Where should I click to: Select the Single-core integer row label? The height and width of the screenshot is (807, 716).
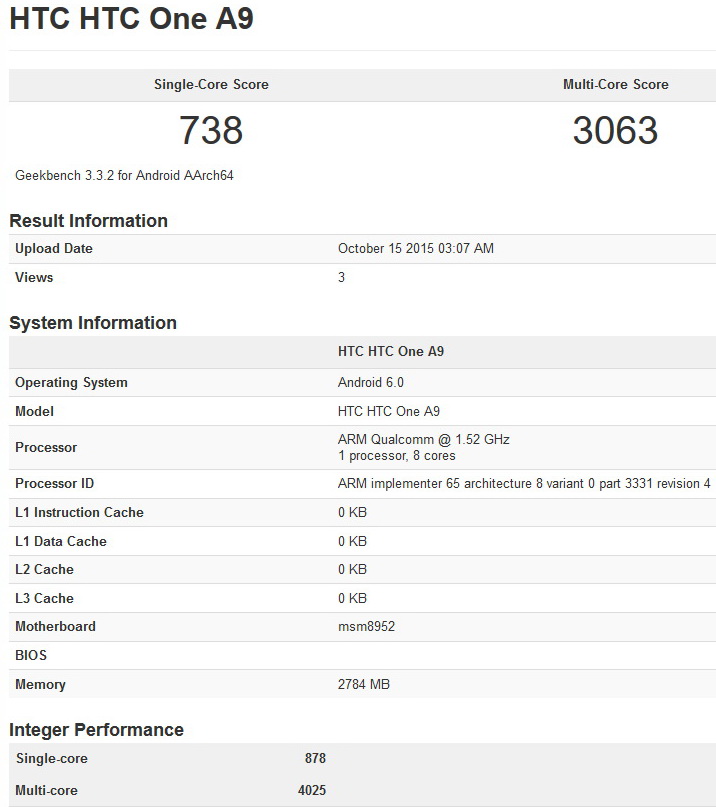(51, 758)
